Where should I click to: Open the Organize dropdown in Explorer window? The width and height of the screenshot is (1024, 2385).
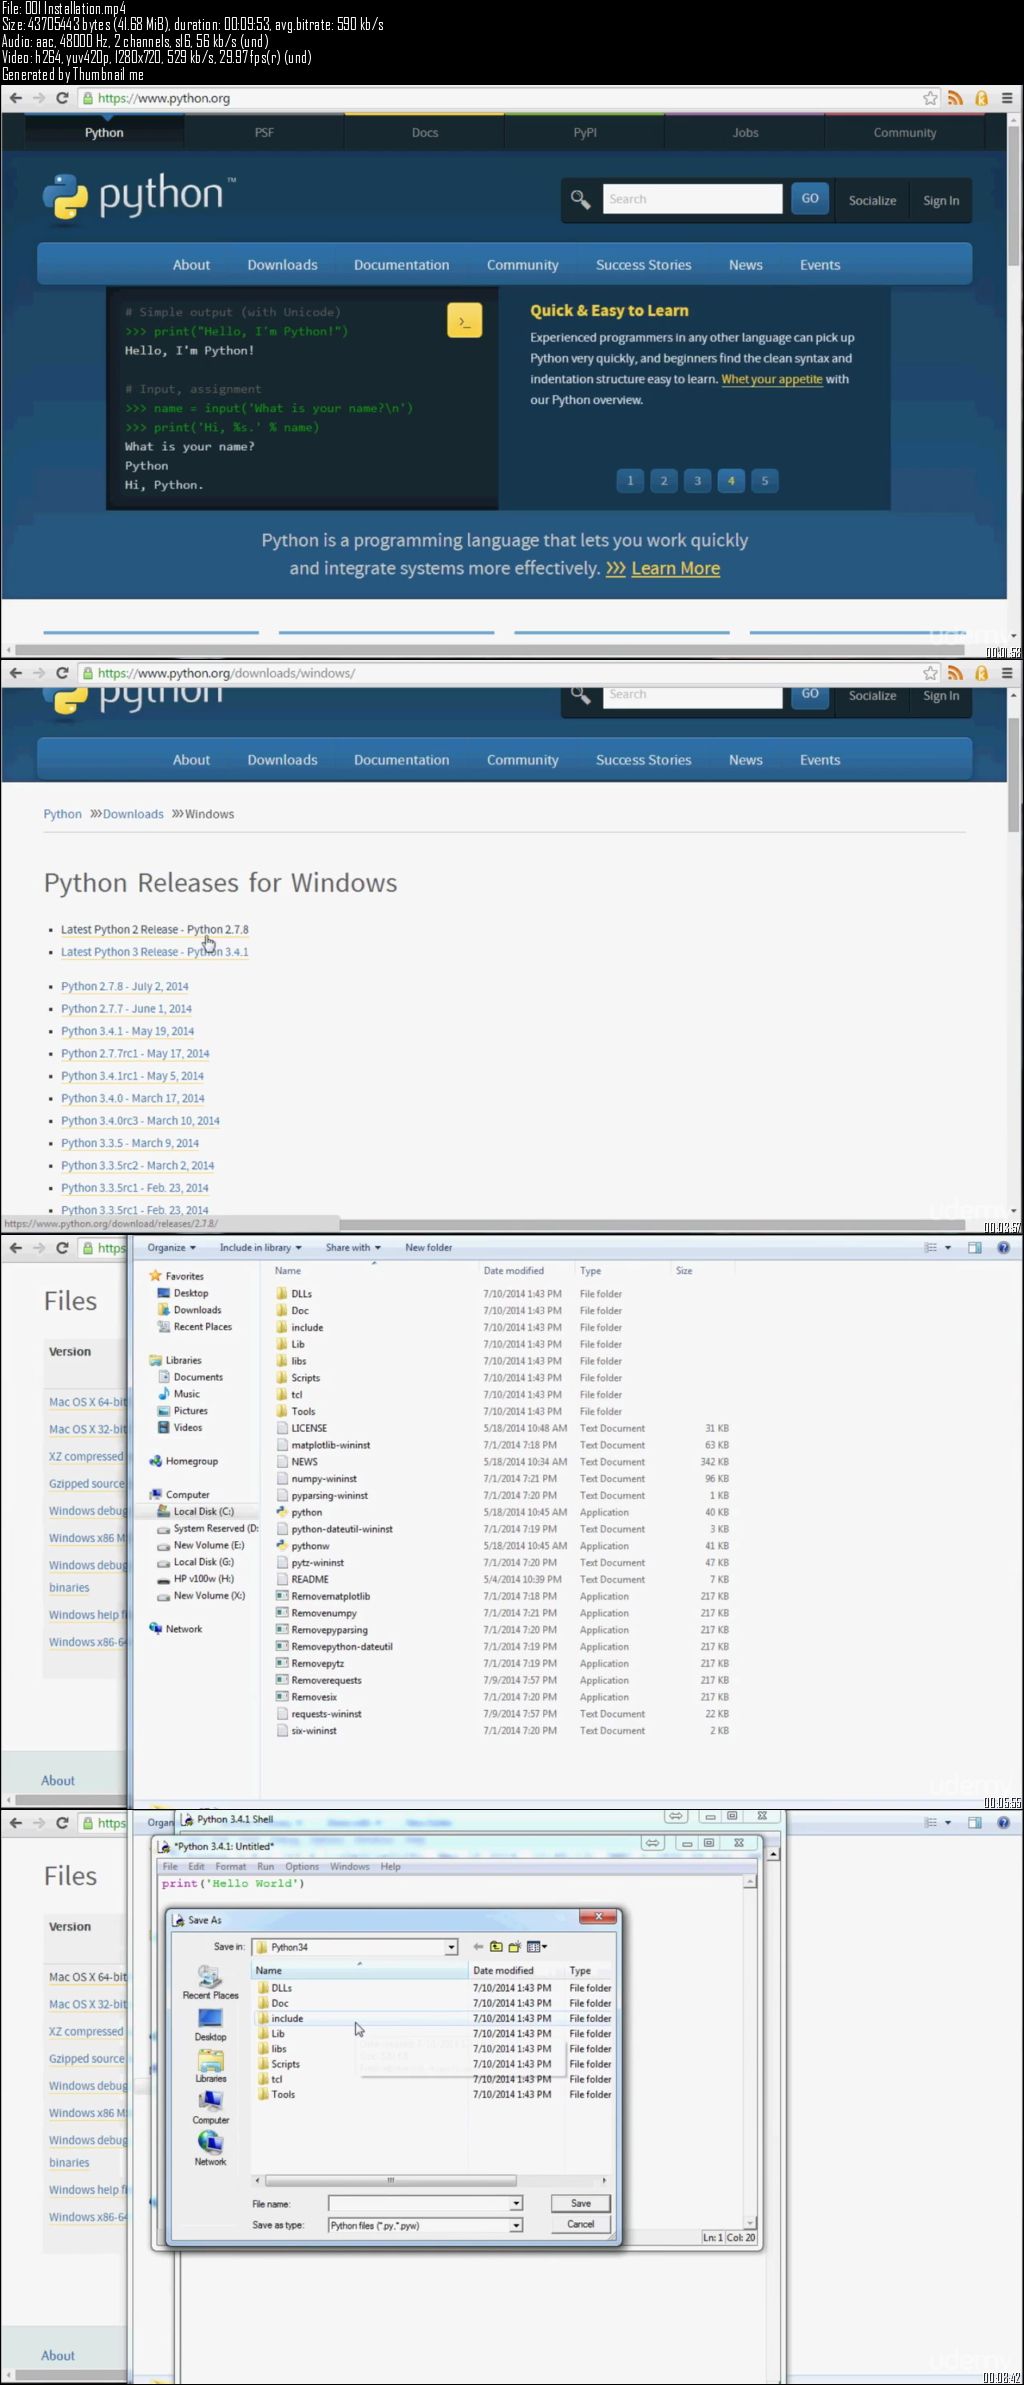[171, 1247]
